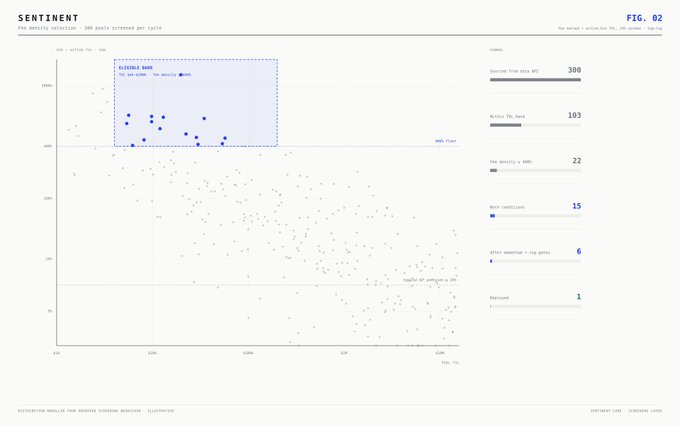Click the blue value 6

pos(579,251)
